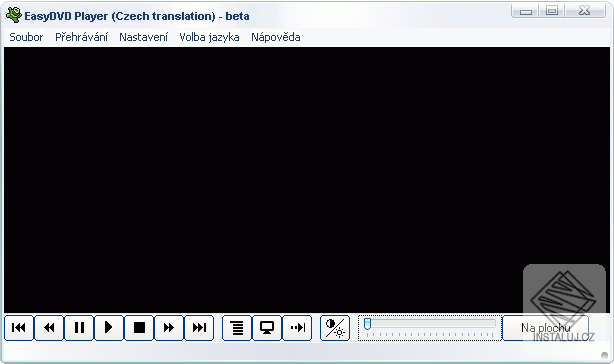Click the EasyDVD Player frog title icon
Image resolution: width=614 pixels, height=364 pixels.
(14, 15)
